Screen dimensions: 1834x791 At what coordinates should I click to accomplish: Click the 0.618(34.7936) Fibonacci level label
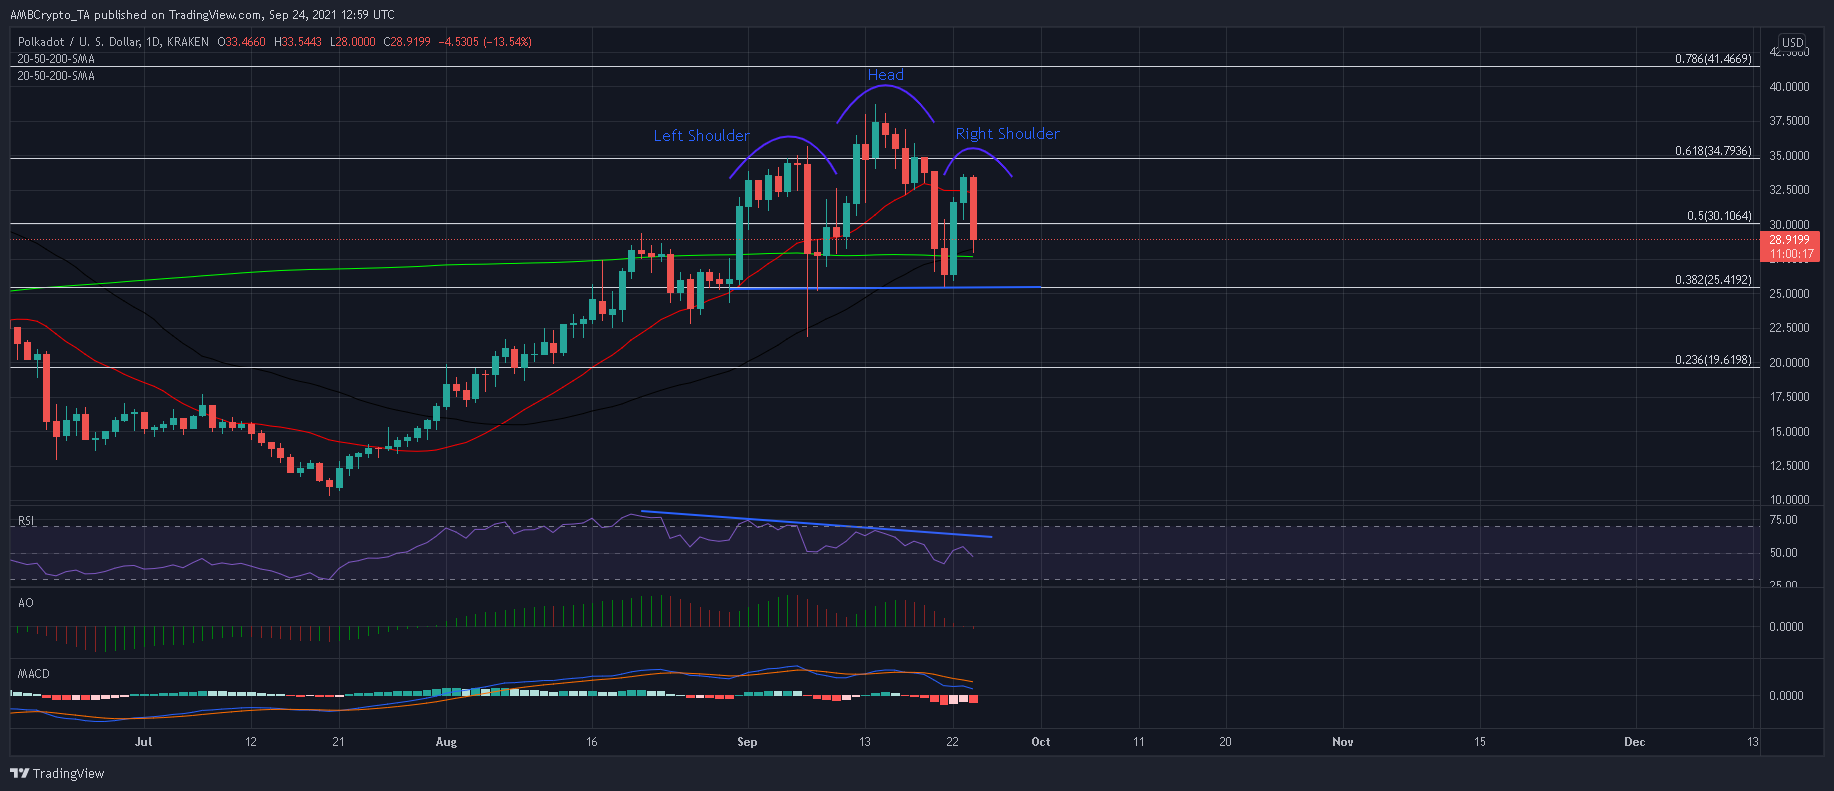click(1714, 151)
